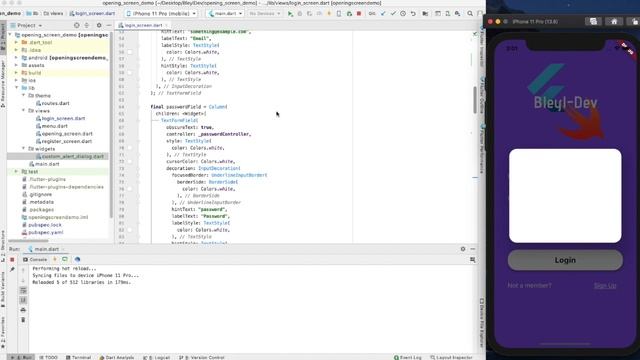640x360 pixels.
Task: Print console output with printer icon
Action: tap(23, 310)
